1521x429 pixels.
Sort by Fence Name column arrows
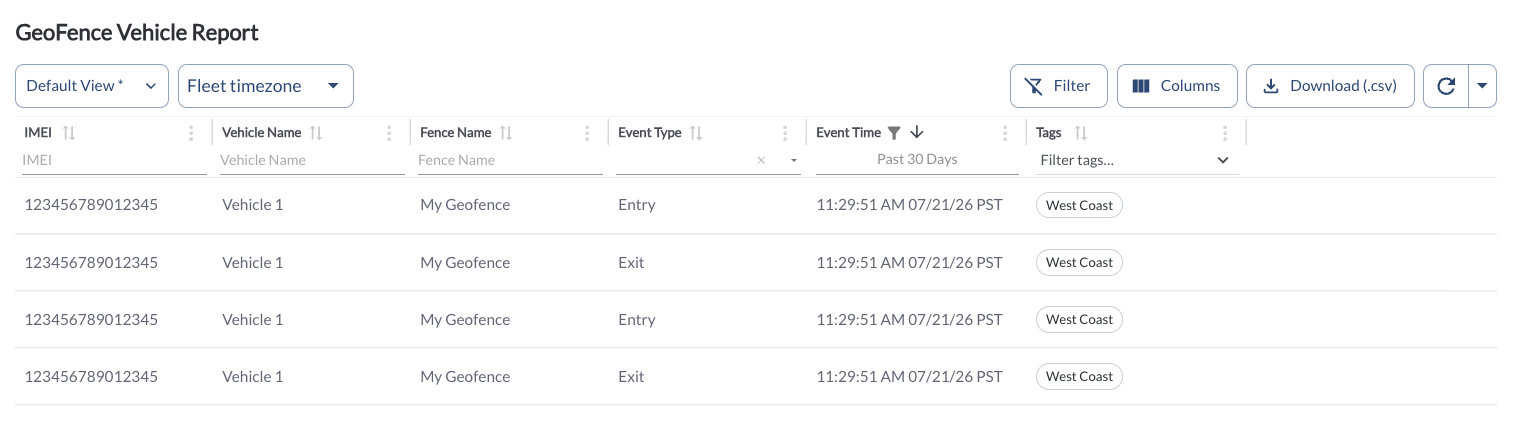pos(506,133)
